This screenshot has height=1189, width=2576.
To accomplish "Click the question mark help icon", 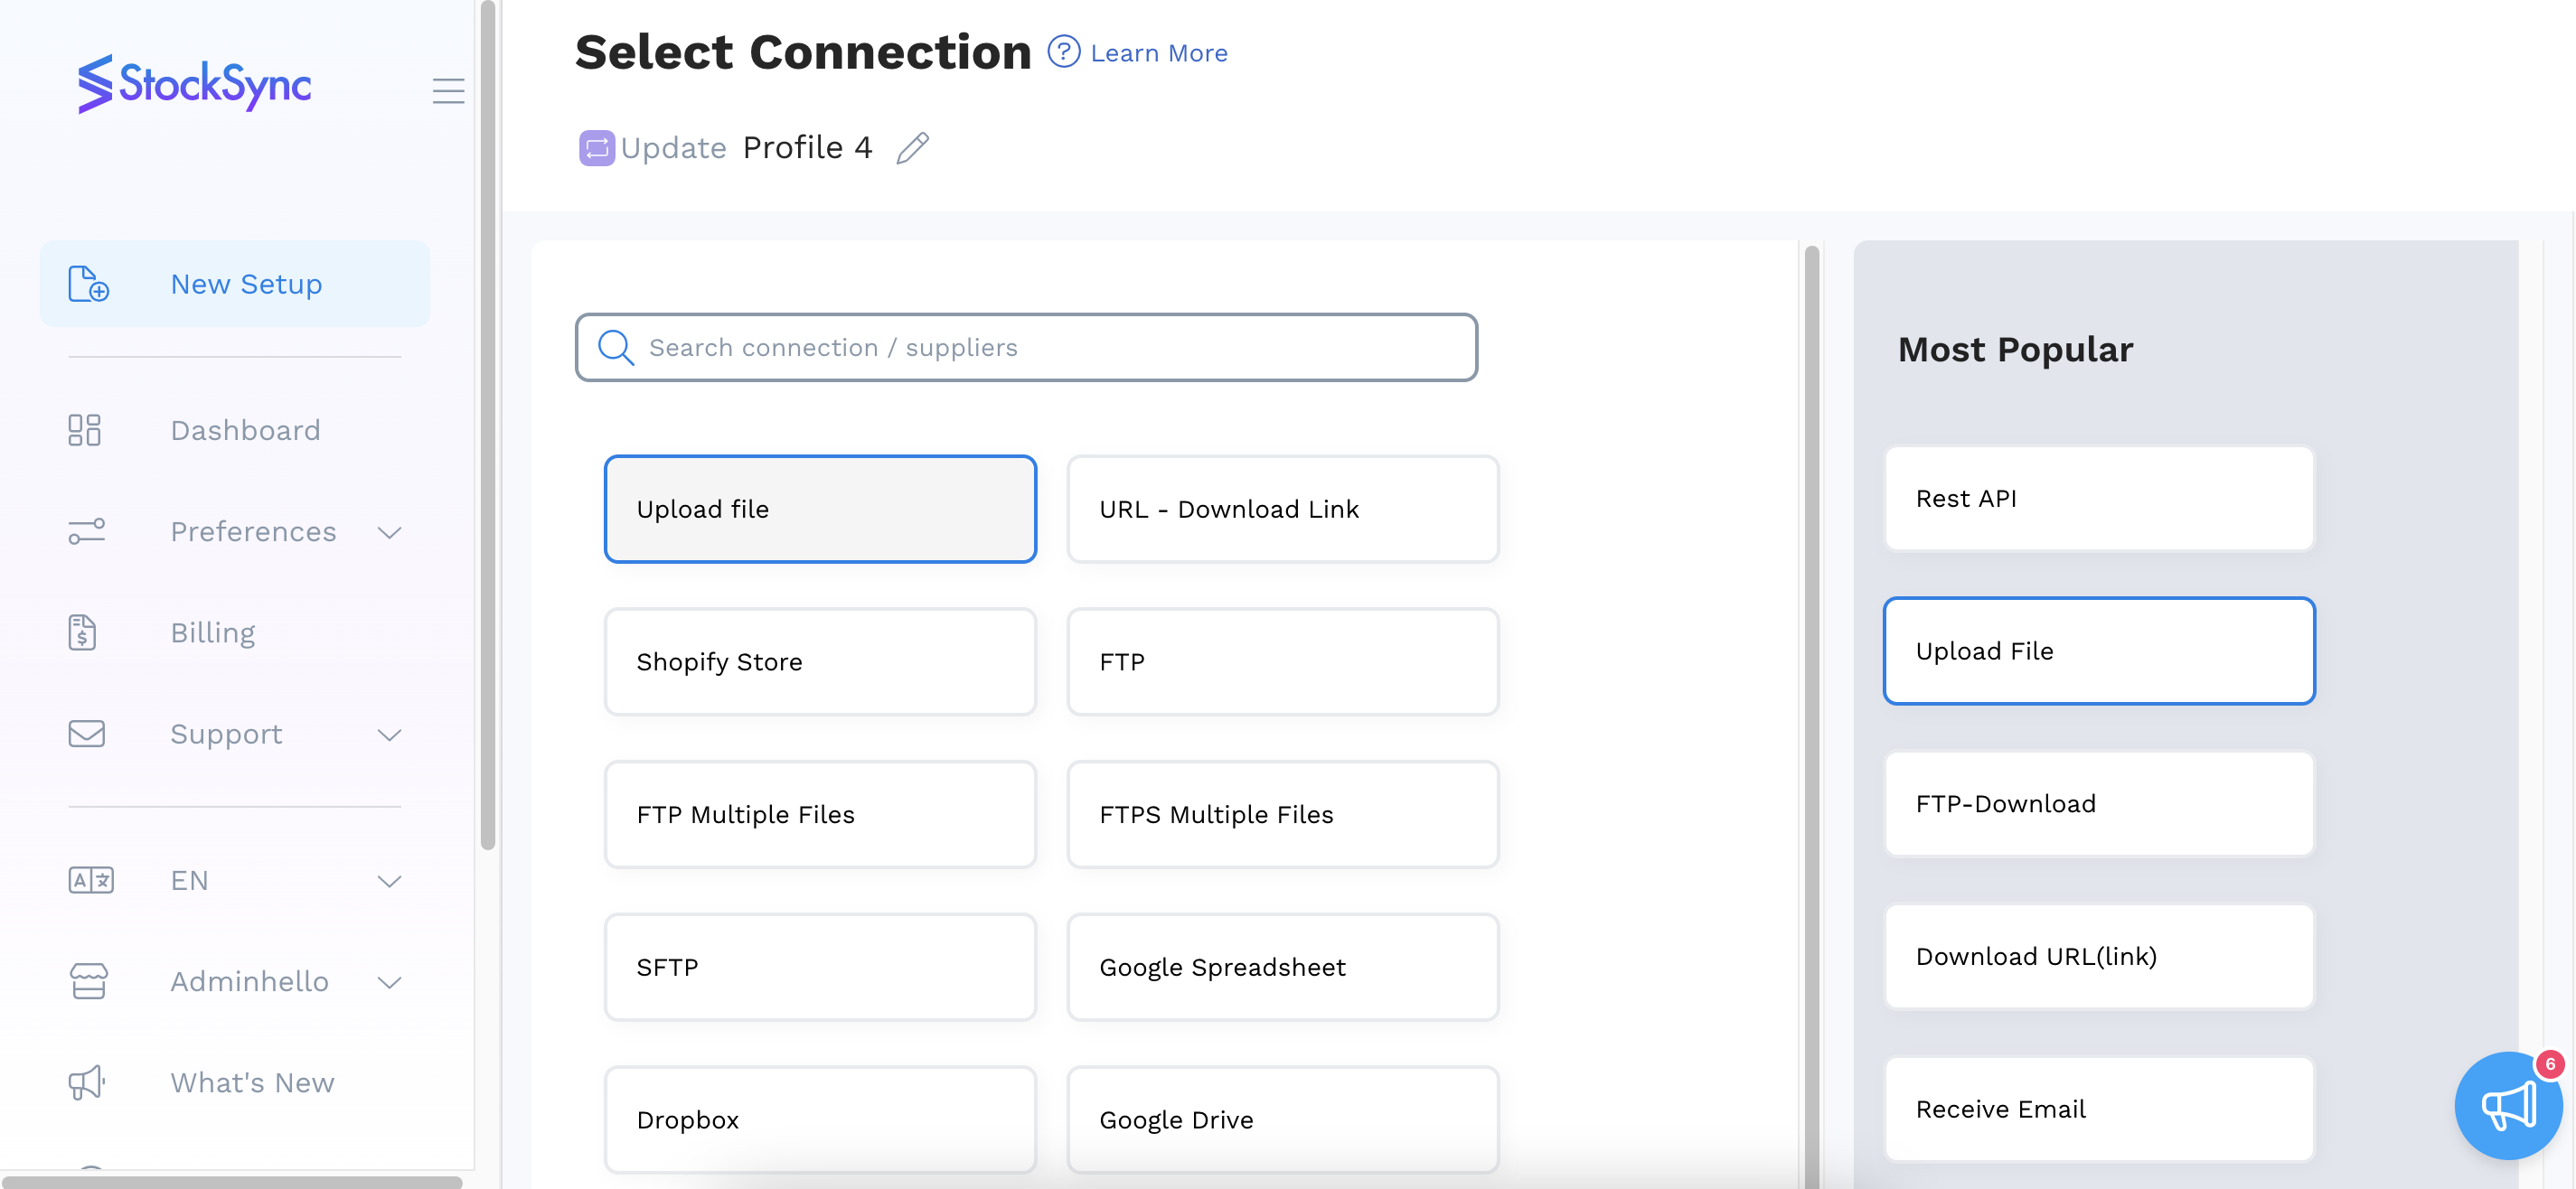I will point(1063,52).
